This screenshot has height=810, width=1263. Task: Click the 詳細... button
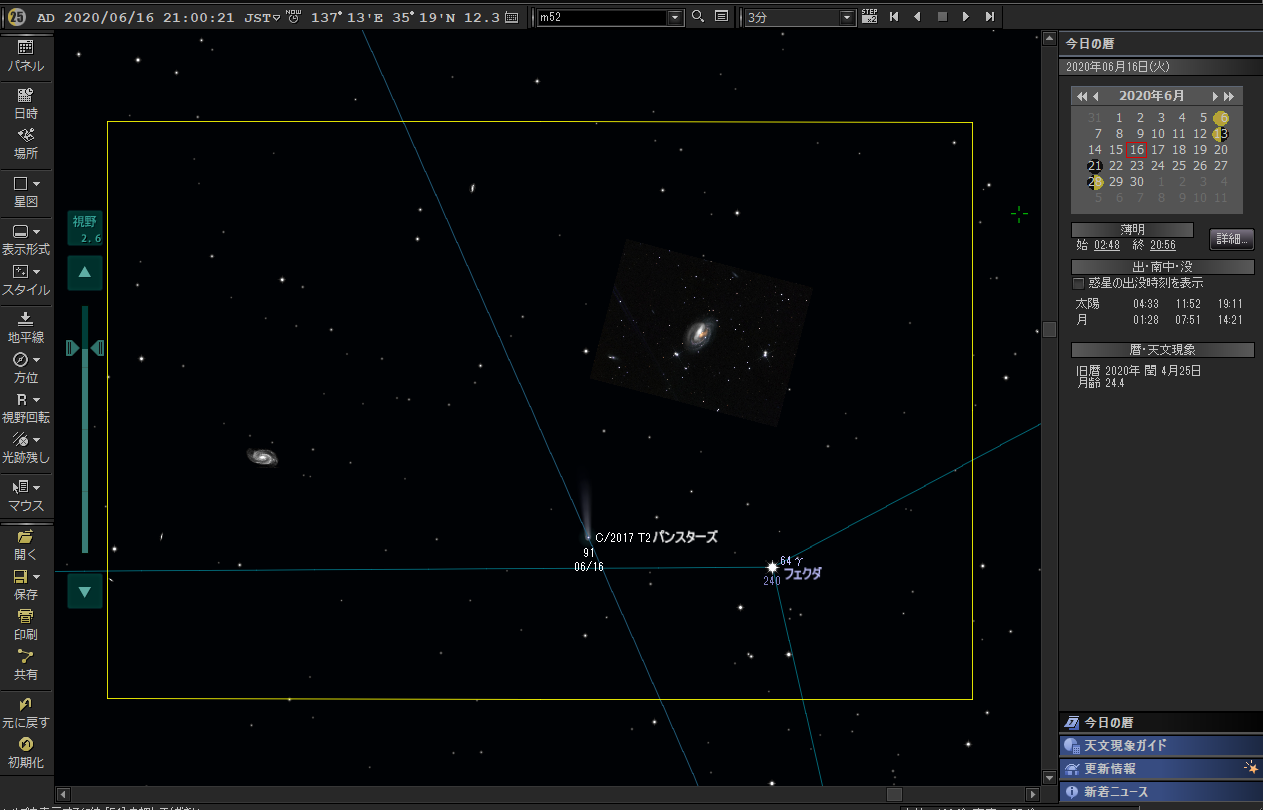(x=1232, y=239)
